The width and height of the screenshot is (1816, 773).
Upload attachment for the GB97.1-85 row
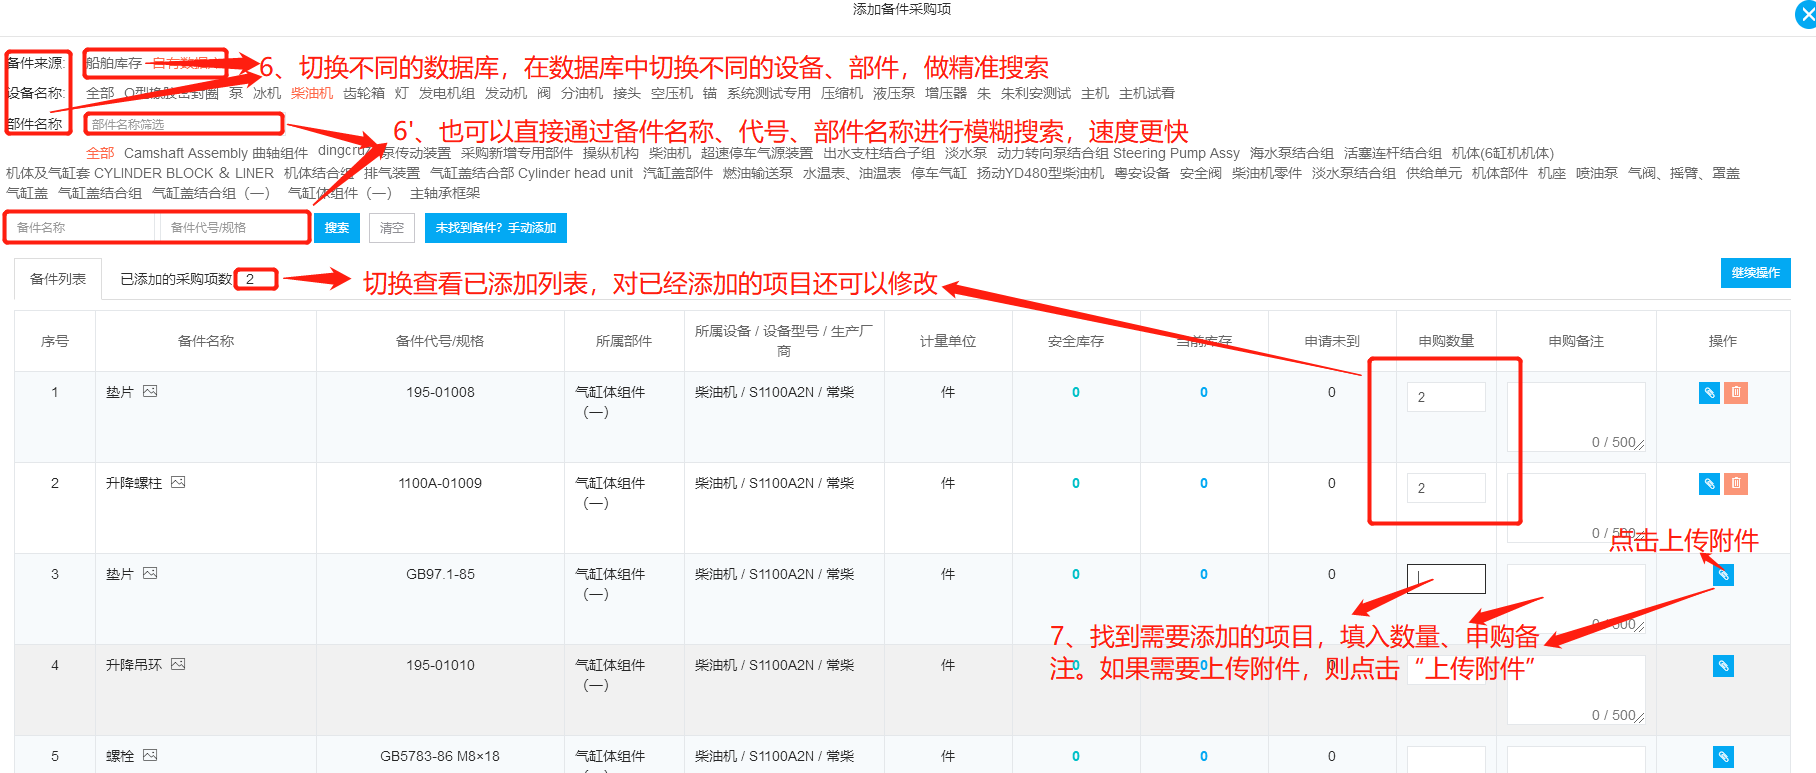pos(1723,575)
